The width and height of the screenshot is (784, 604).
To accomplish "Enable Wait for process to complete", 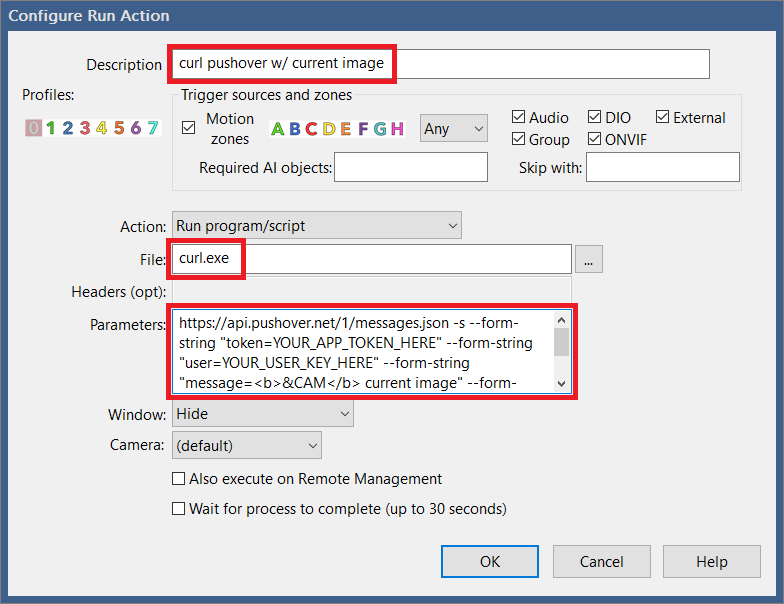I will pos(180,509).
